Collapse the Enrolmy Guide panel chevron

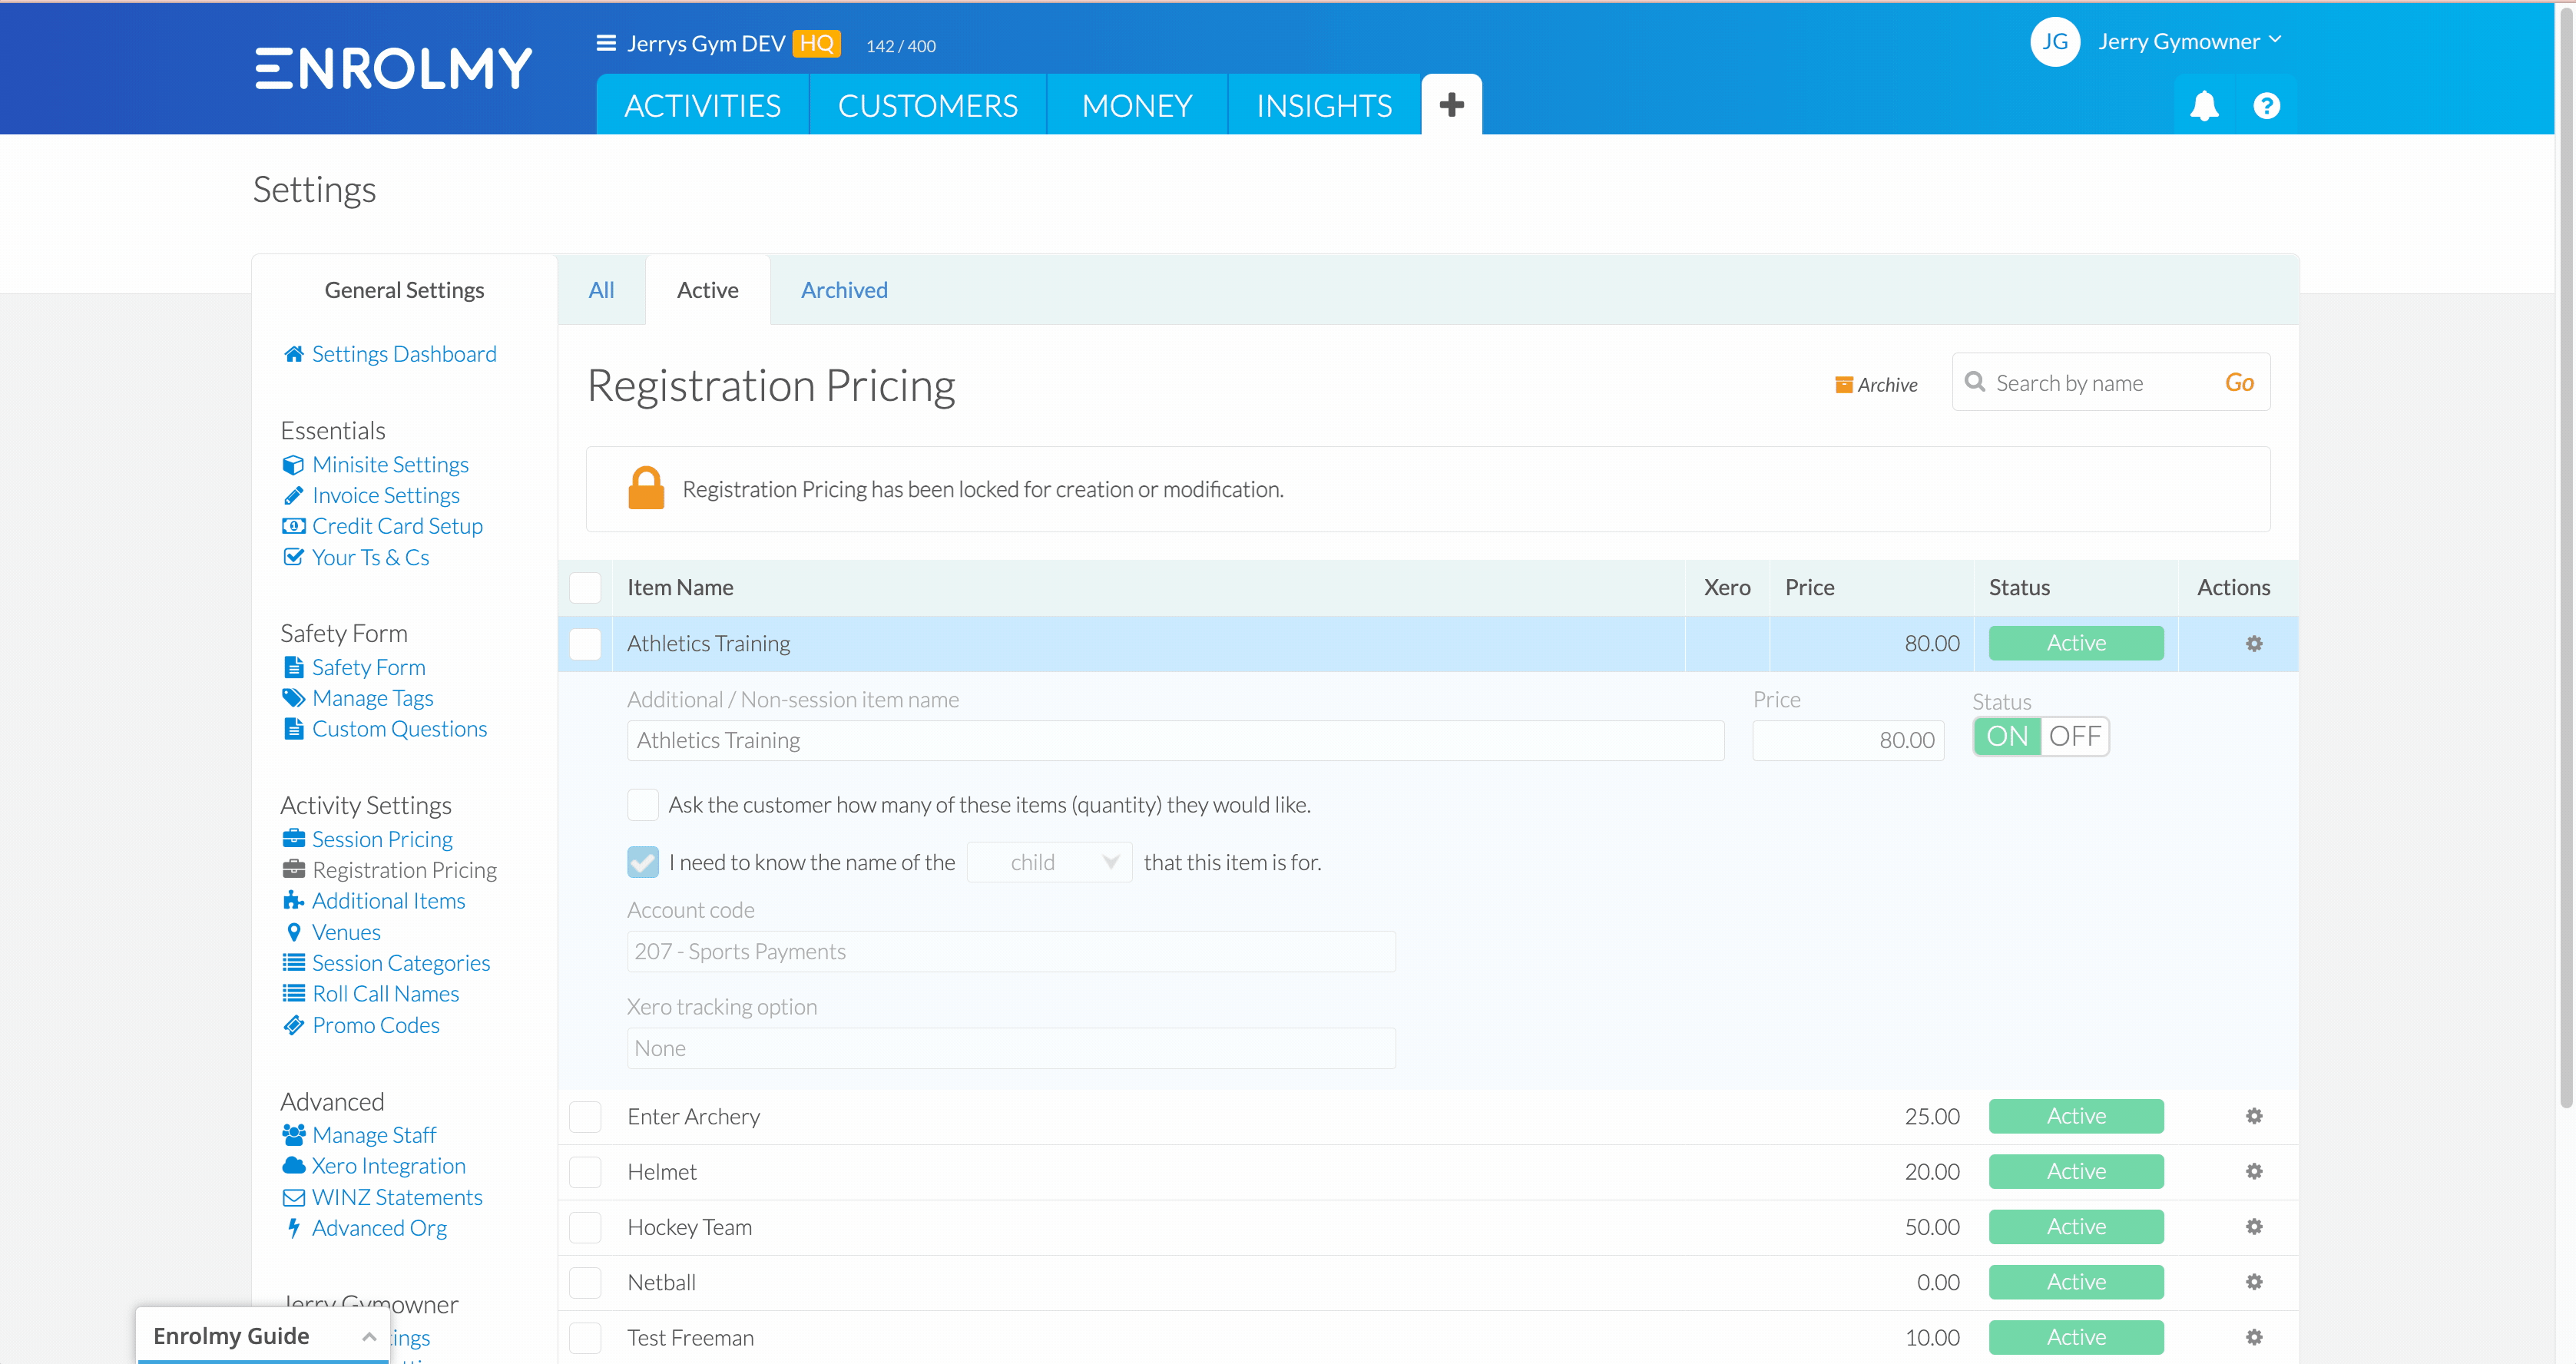[369, 1337]
